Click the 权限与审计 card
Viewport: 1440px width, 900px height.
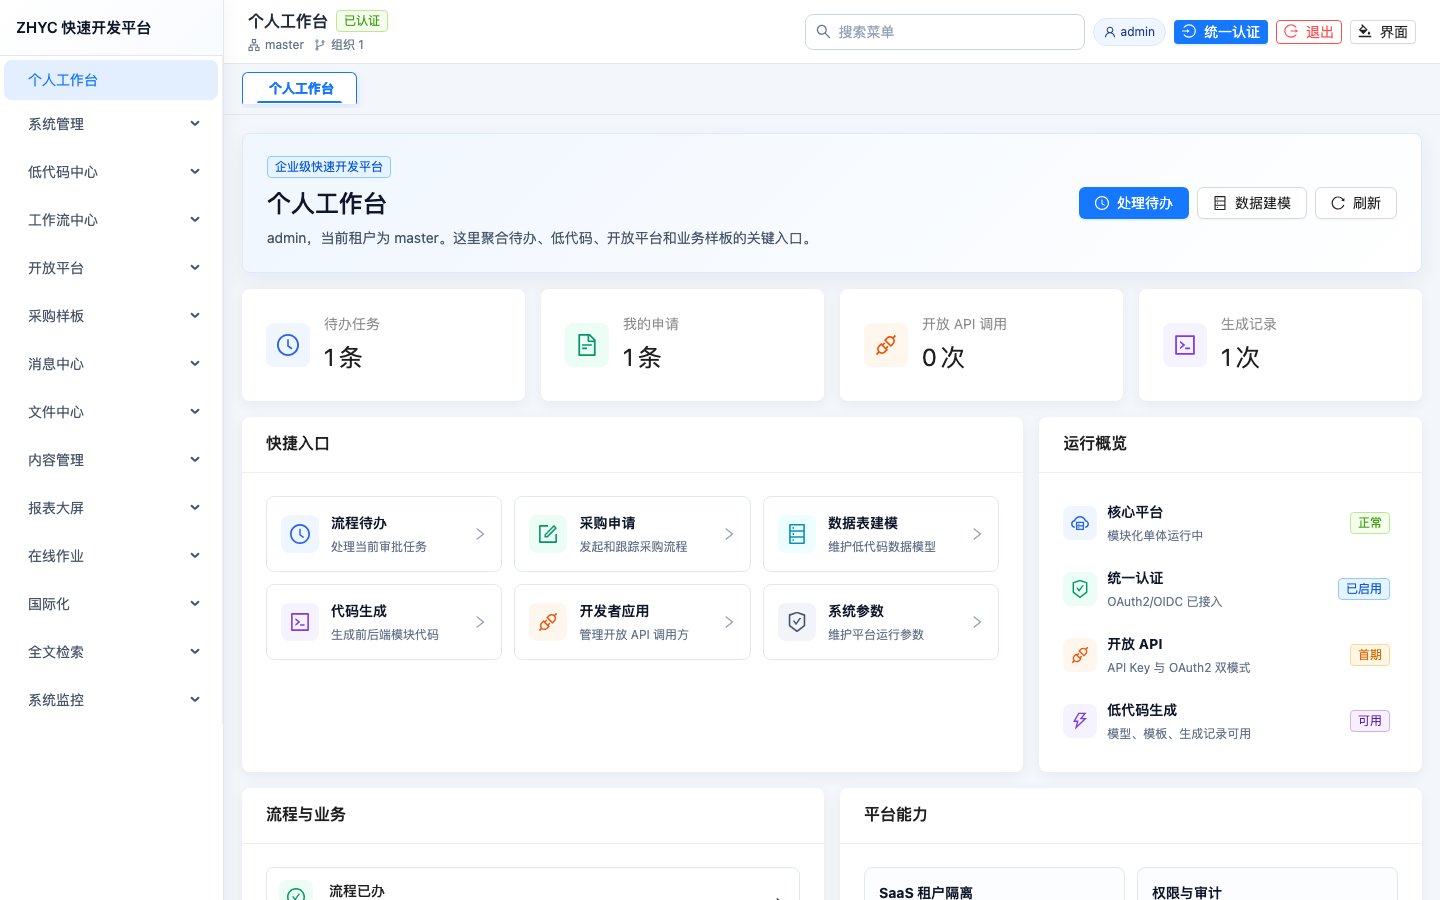[x=1267, y=884]
